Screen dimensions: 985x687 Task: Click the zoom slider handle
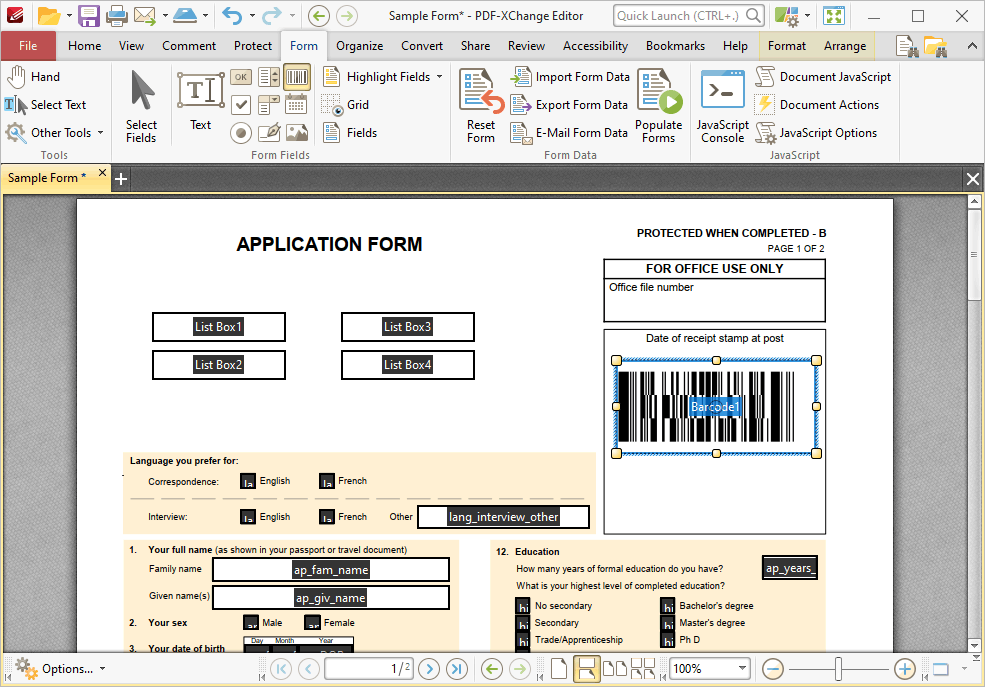click(839, 669)
